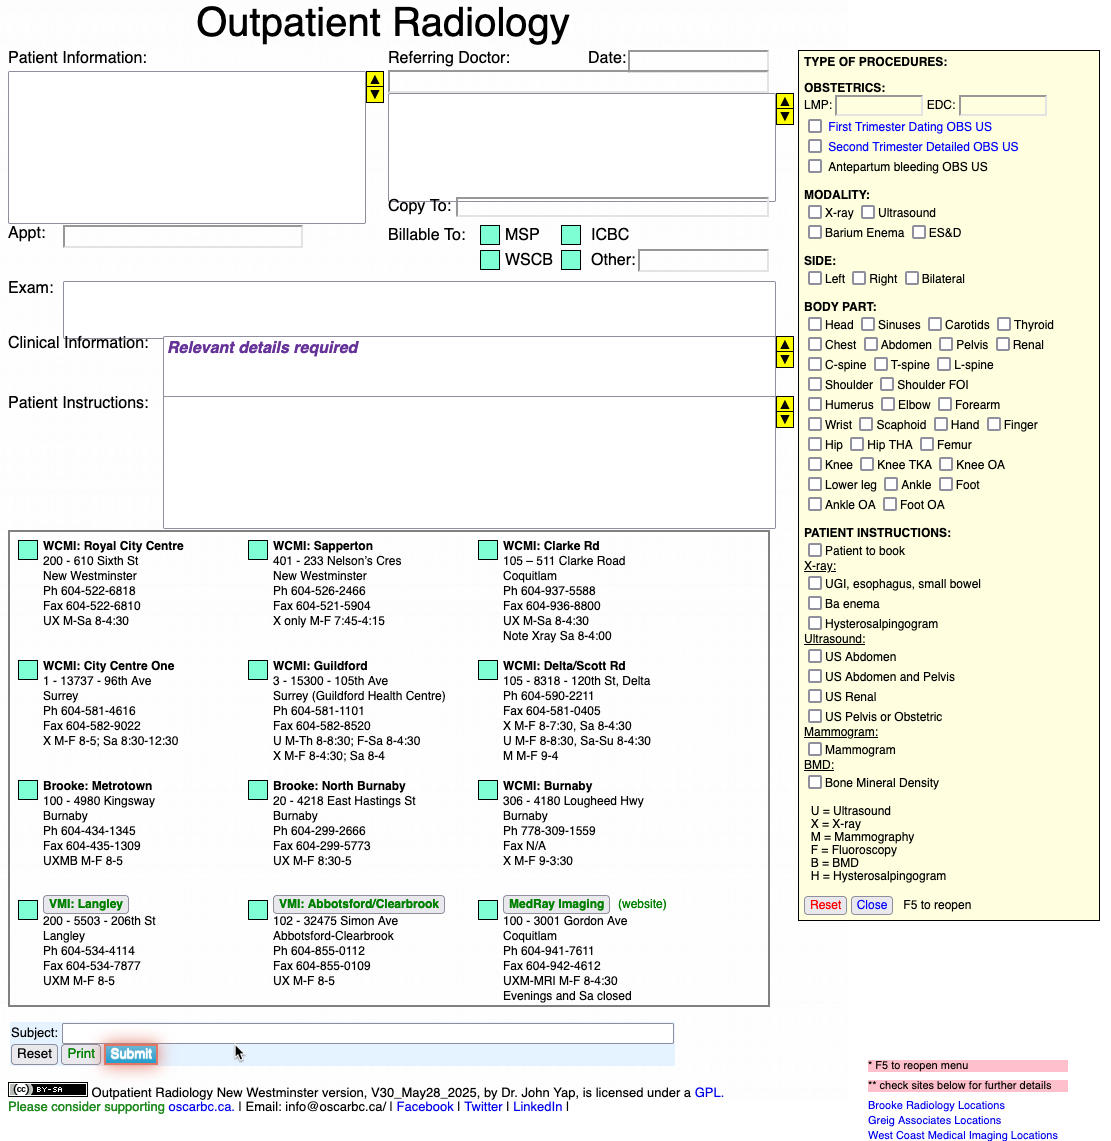Open MedRay (website) link
This screenshot has width=1111, height=1141.
[x=642, y=904]
